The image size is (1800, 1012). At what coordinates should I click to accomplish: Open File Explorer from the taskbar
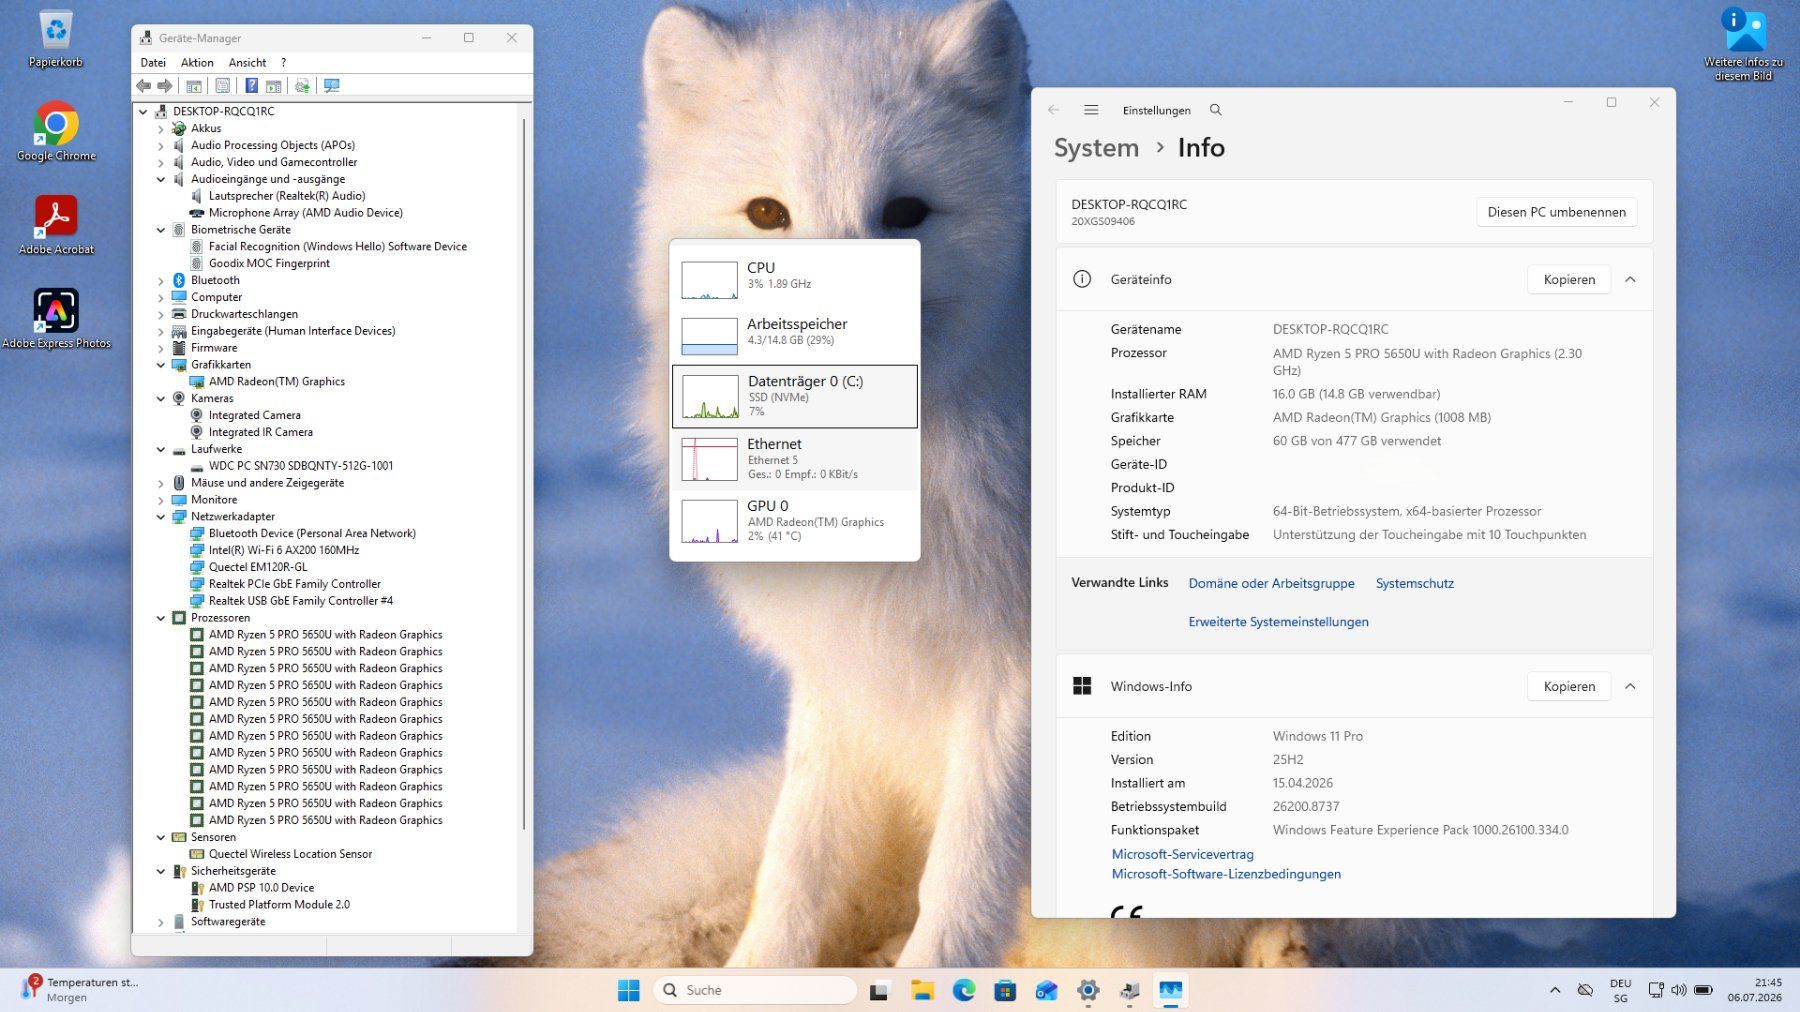(922, 991)
